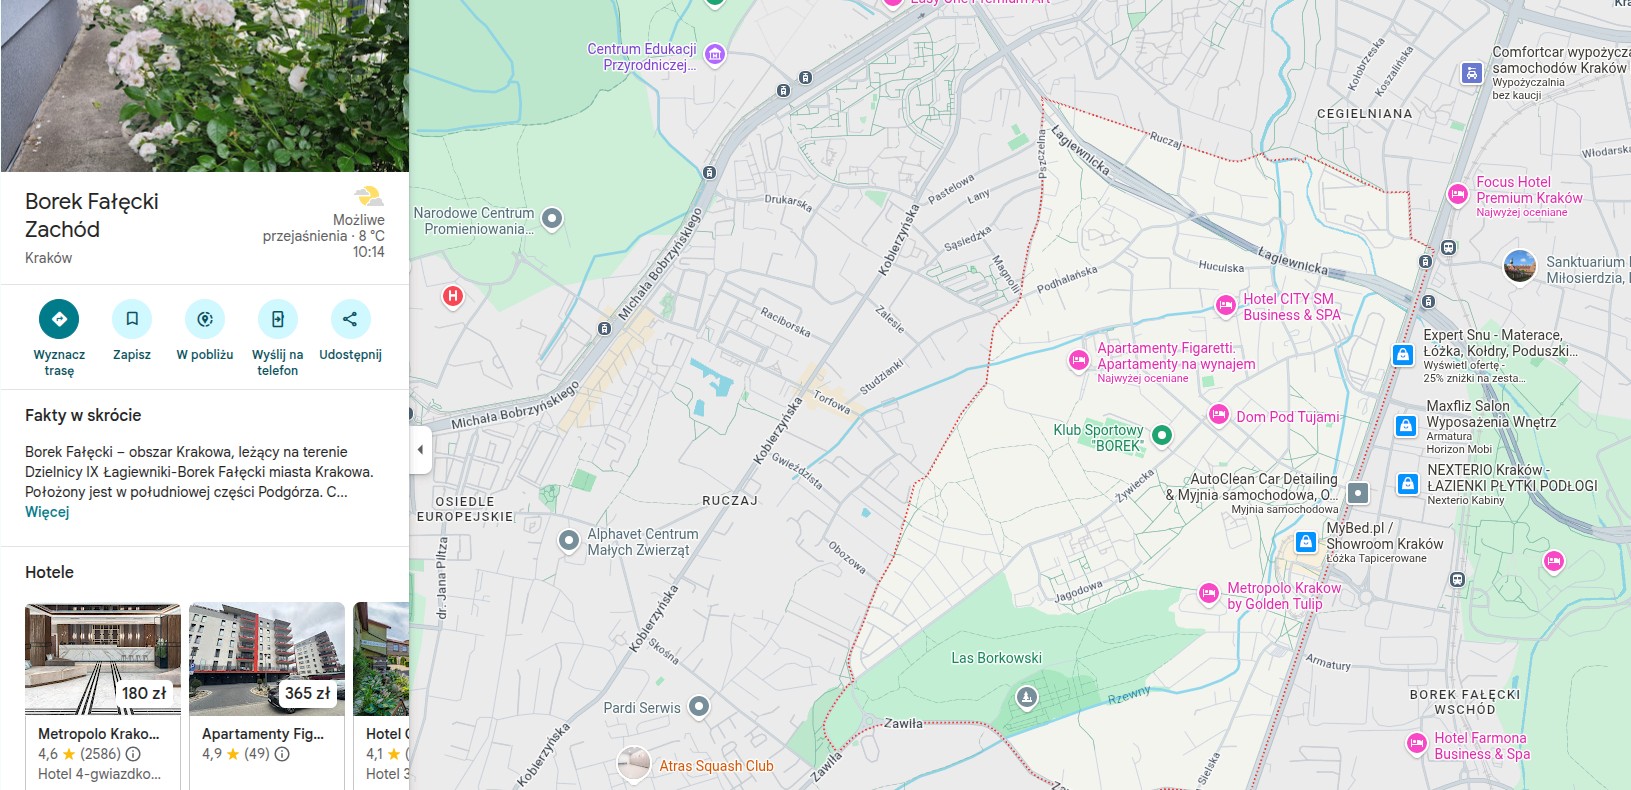
Task: Open the Atras Squash Club marker
Action: tap(633, 764)
